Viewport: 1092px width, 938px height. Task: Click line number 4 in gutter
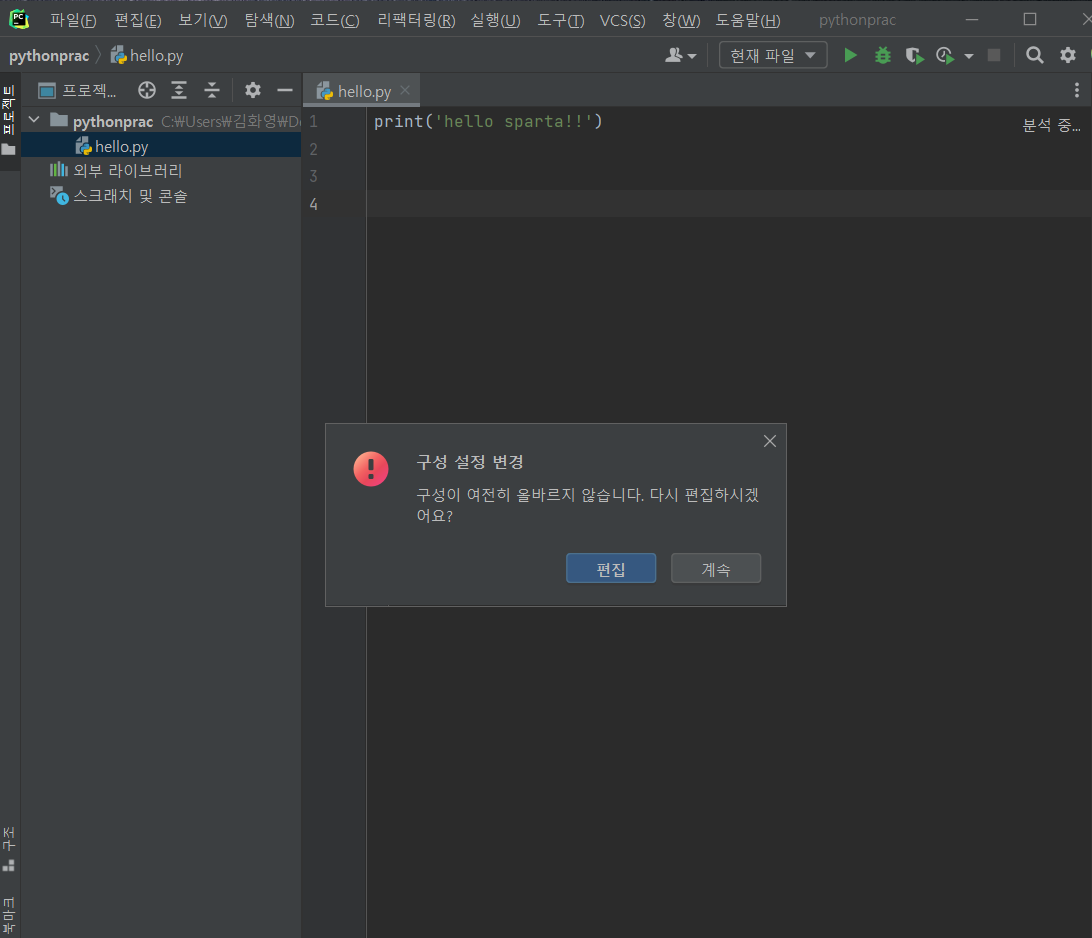pos(313,204)
